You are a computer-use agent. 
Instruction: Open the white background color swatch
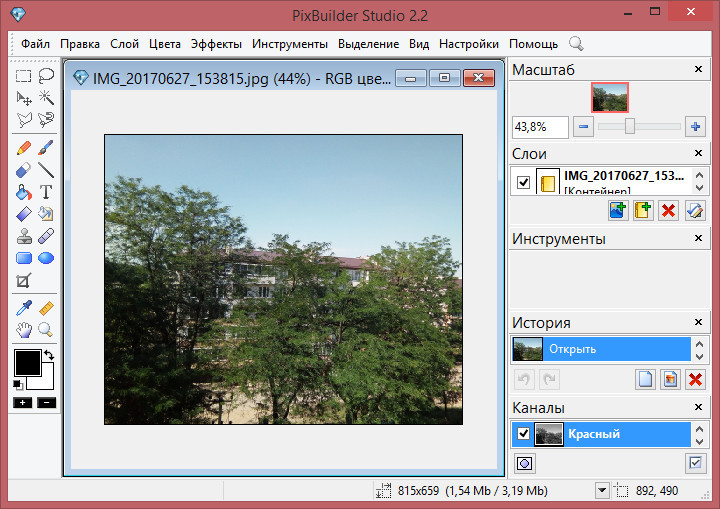tap(47, 382)
